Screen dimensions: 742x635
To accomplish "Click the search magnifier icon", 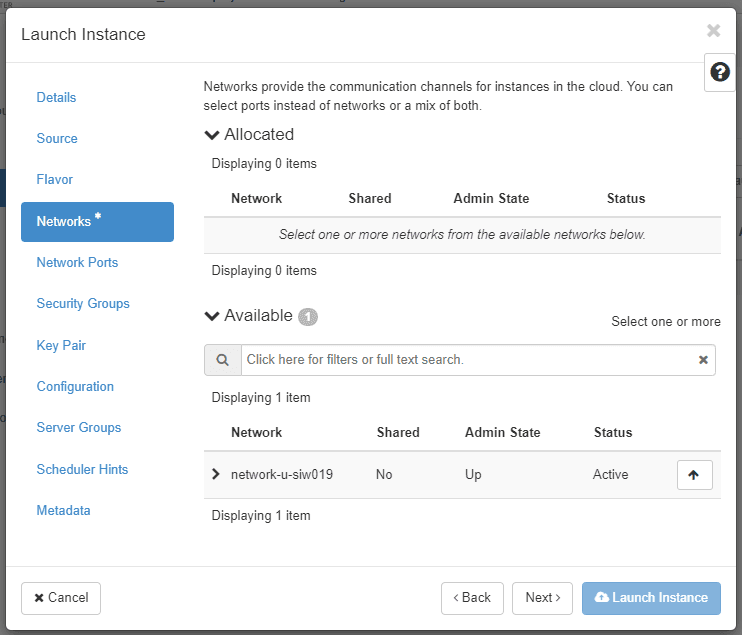I will coord(223,360).
